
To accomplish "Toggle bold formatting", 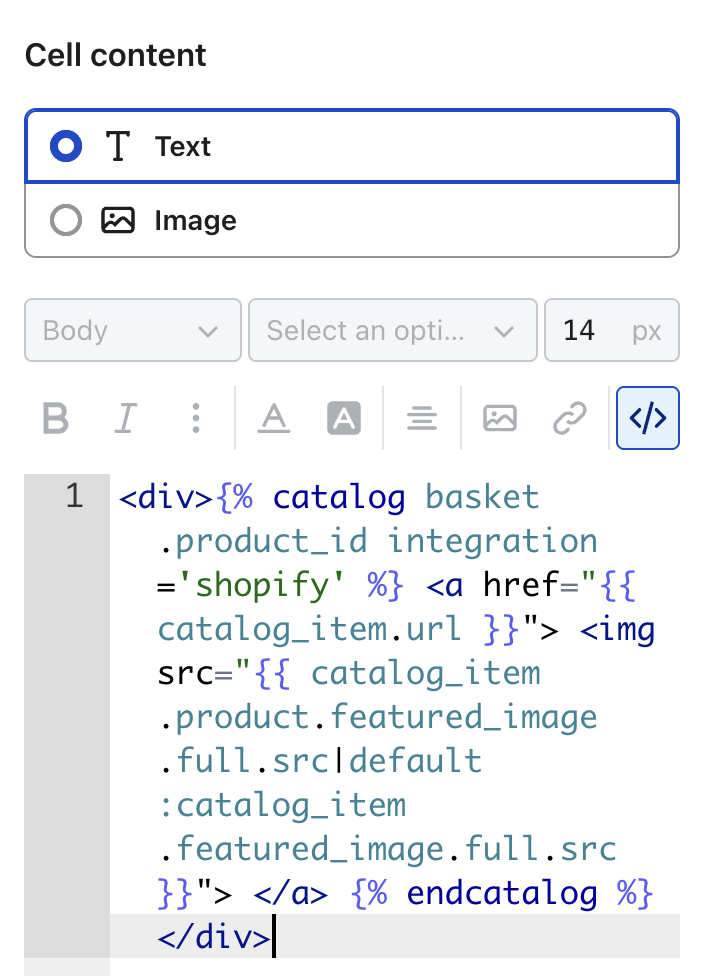I will click(55, 419).
